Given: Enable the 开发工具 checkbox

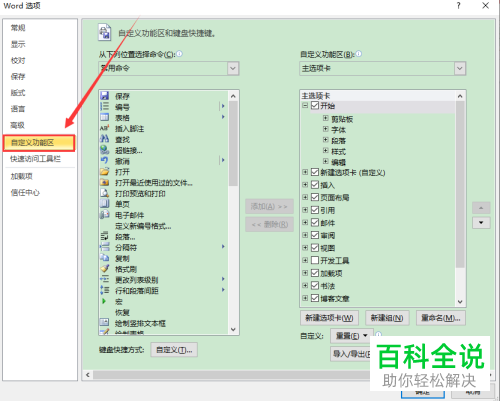Looking at the screenshot, I should point(315,260).
